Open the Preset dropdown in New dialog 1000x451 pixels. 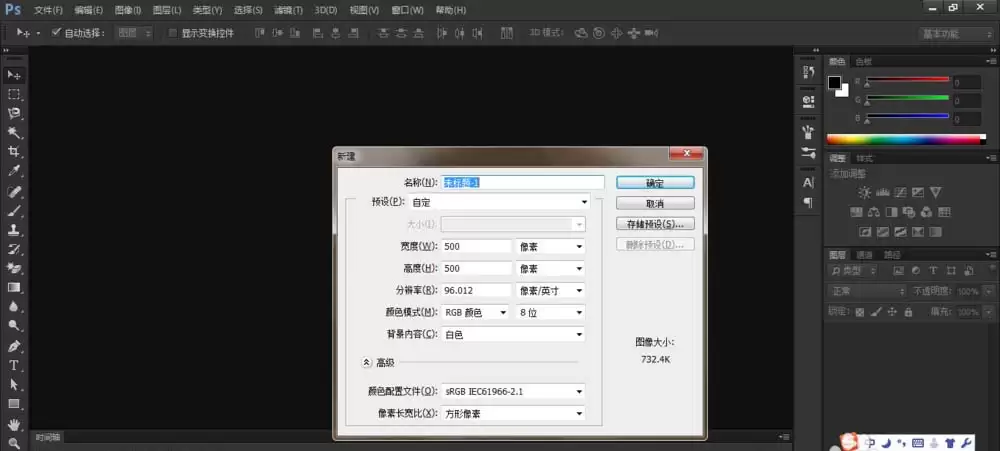pyautogui.click(x=499, y=202)
